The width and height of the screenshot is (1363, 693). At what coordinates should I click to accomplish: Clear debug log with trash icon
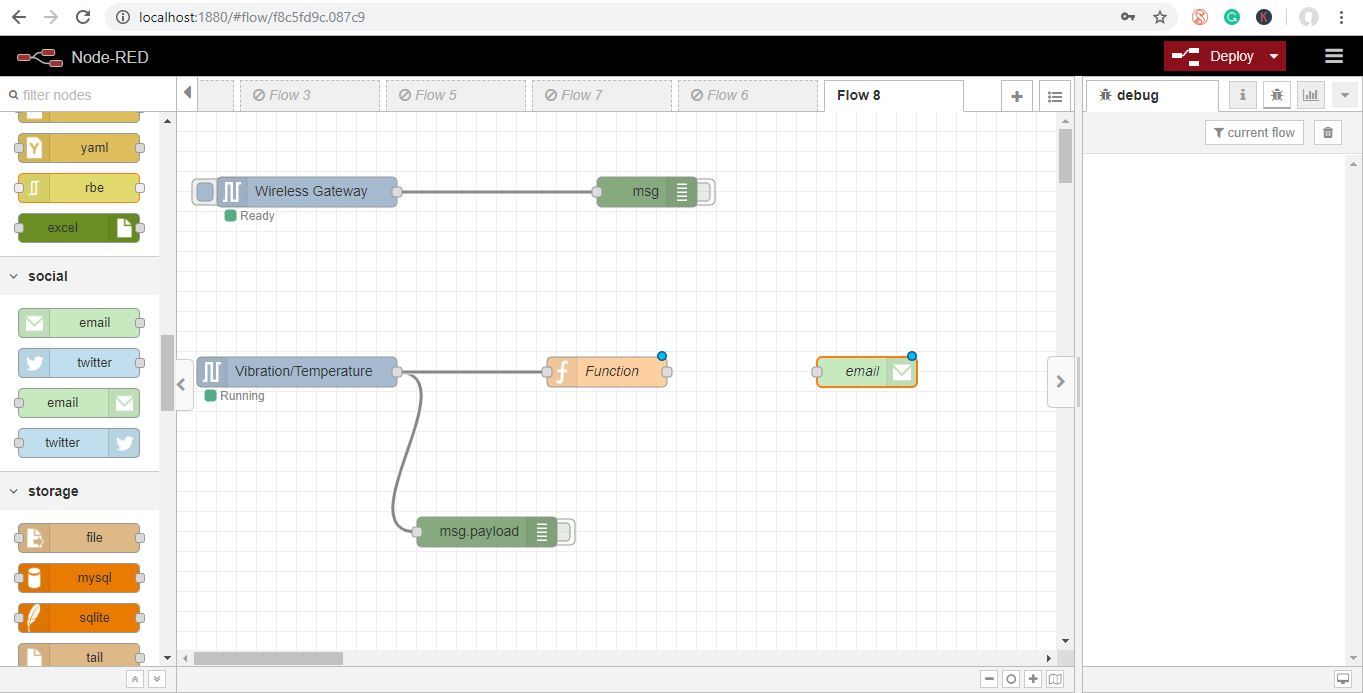pos(1328,132)
